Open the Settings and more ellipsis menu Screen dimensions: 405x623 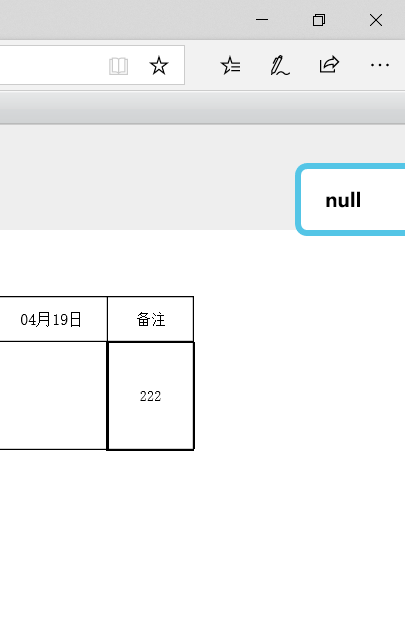coord(380,65)
